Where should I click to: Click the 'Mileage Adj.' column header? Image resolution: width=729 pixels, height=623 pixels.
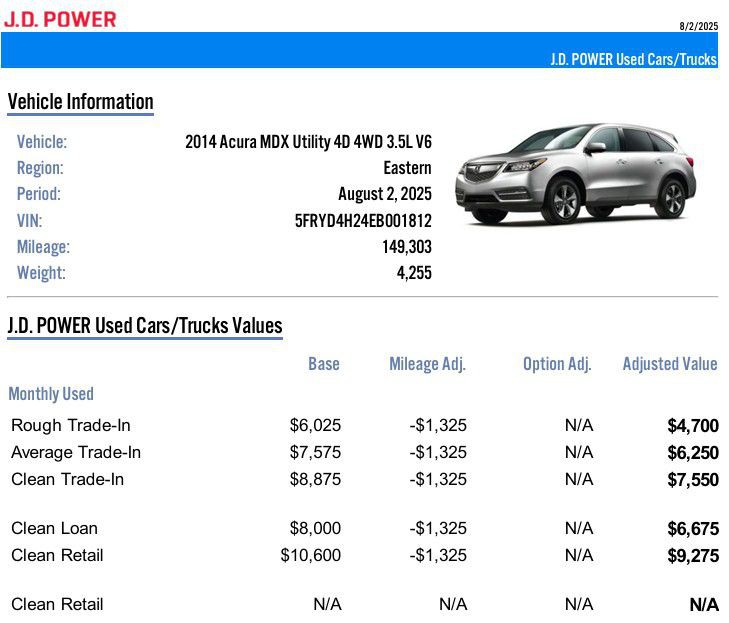[x=427, y=364]
